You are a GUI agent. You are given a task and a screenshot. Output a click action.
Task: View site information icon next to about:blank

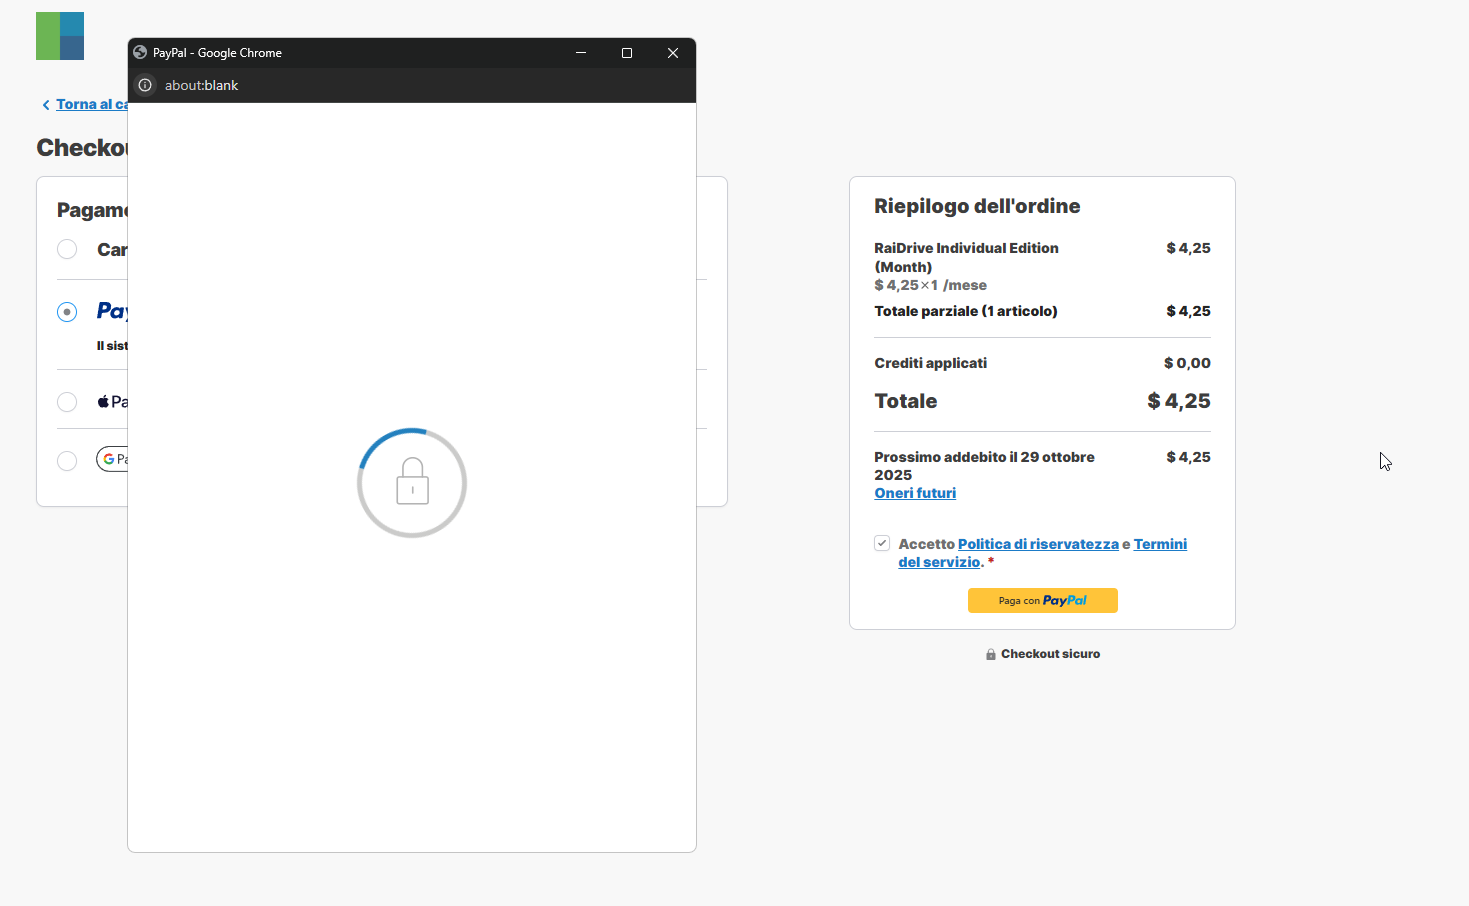click(x=145, y=85)
